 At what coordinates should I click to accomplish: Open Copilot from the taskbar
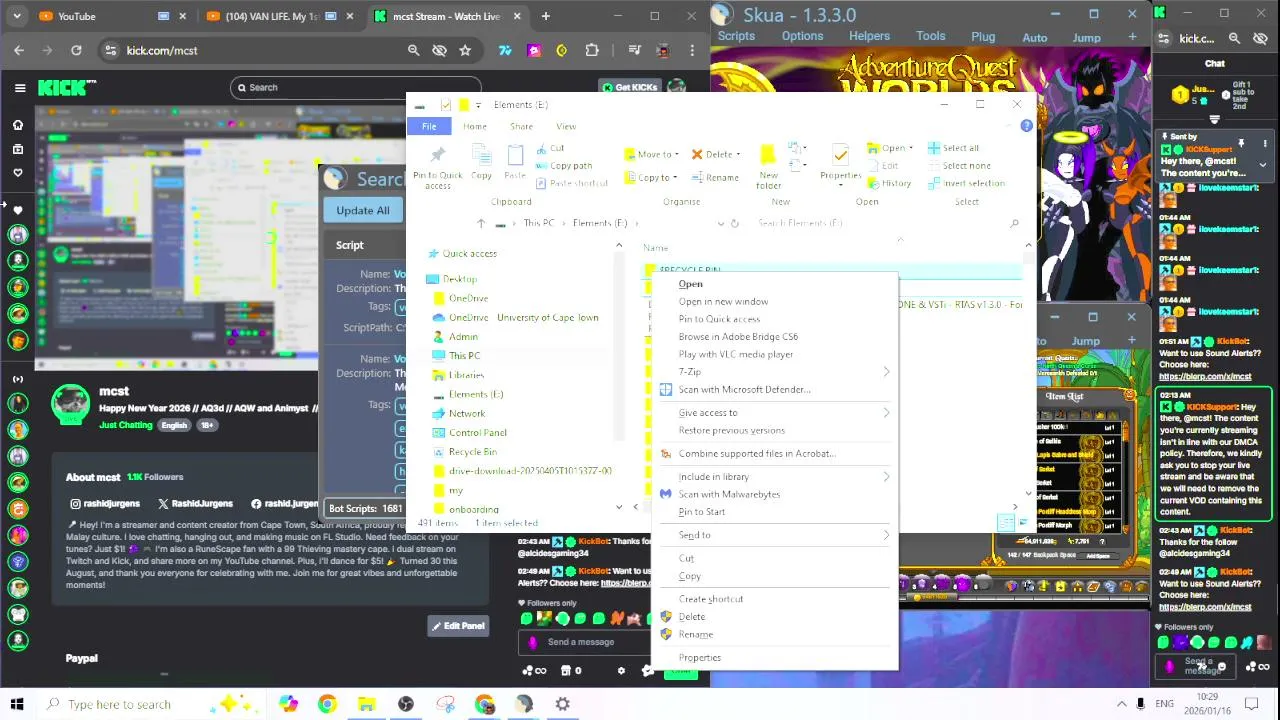pos(288,704)
